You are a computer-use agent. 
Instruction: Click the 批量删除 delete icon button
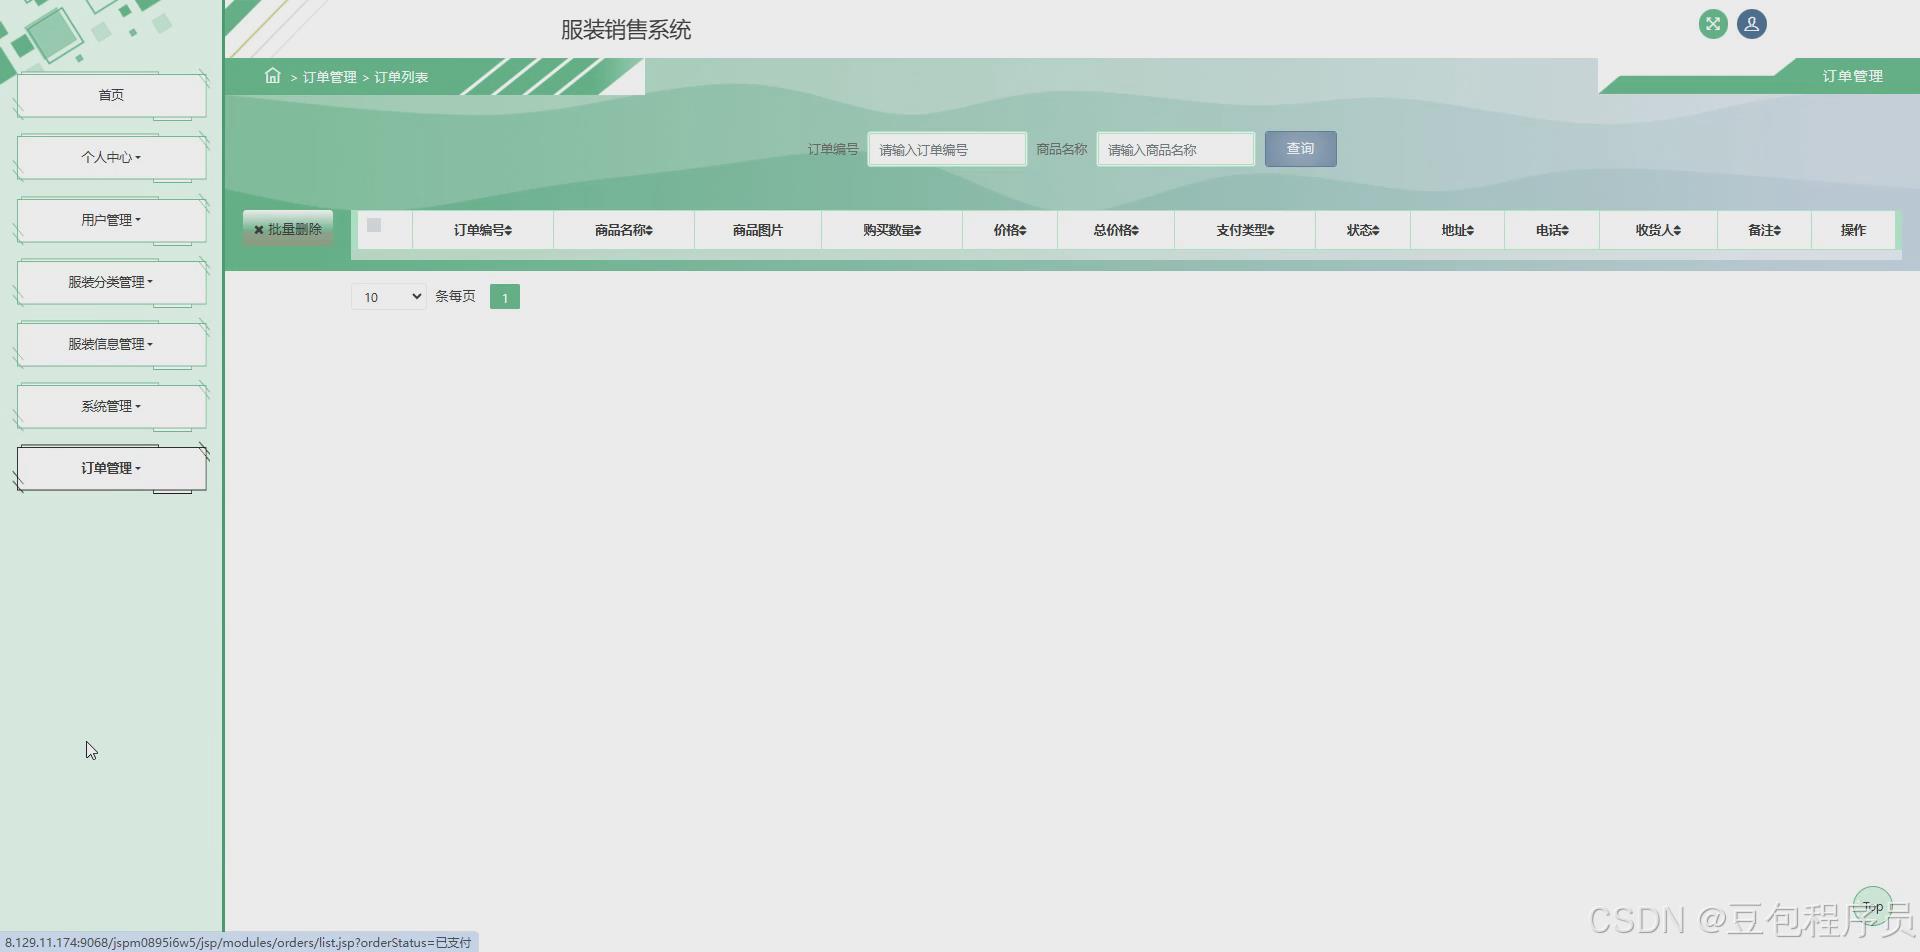pyautogui.click(x=287, y=228)
